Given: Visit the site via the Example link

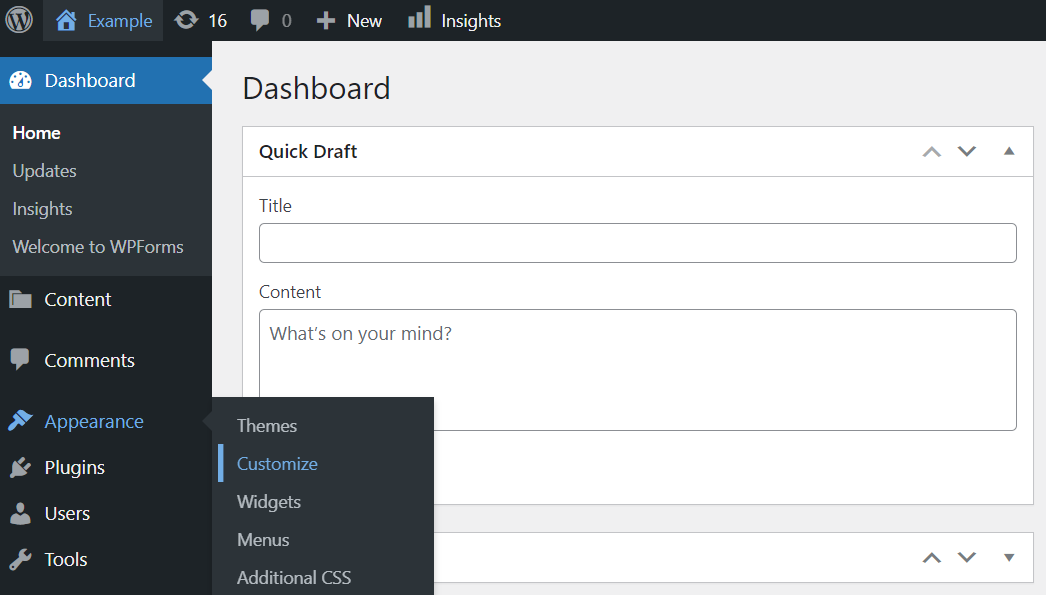Looking at the screenshot, I should 120,19.
